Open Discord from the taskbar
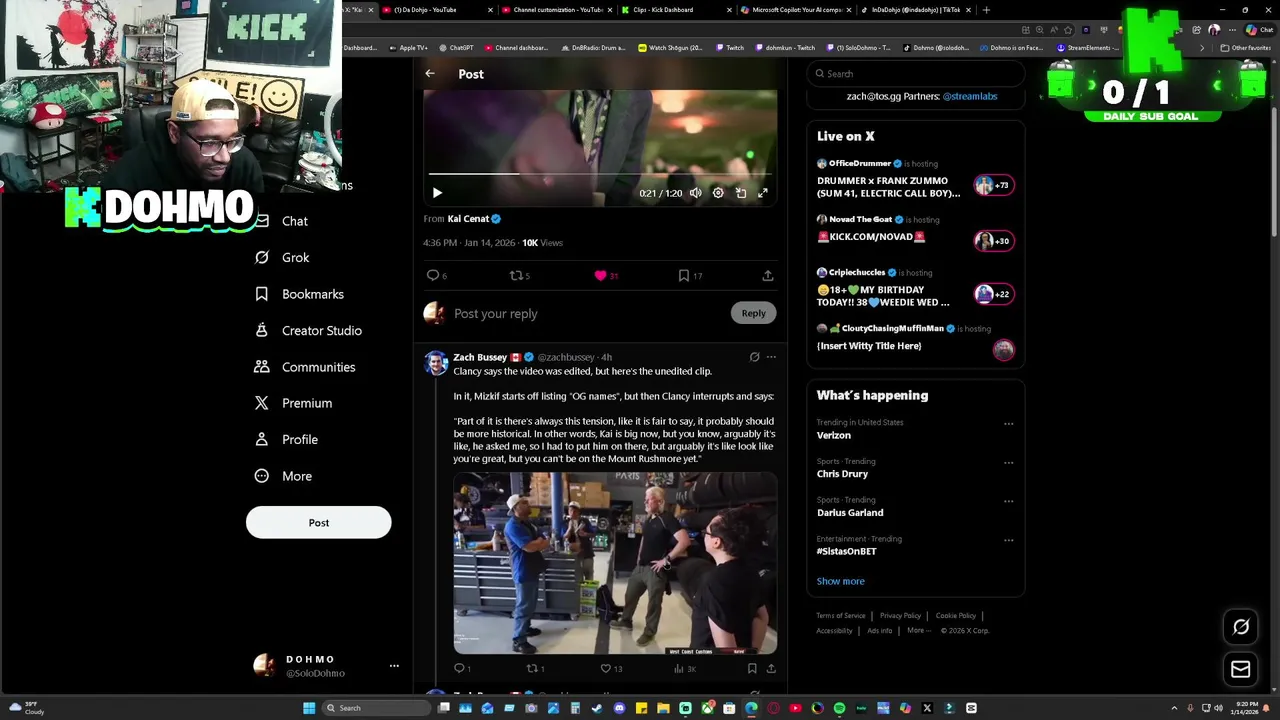Viewport: 1280px width, 720px height. click(x=619, y=708)
